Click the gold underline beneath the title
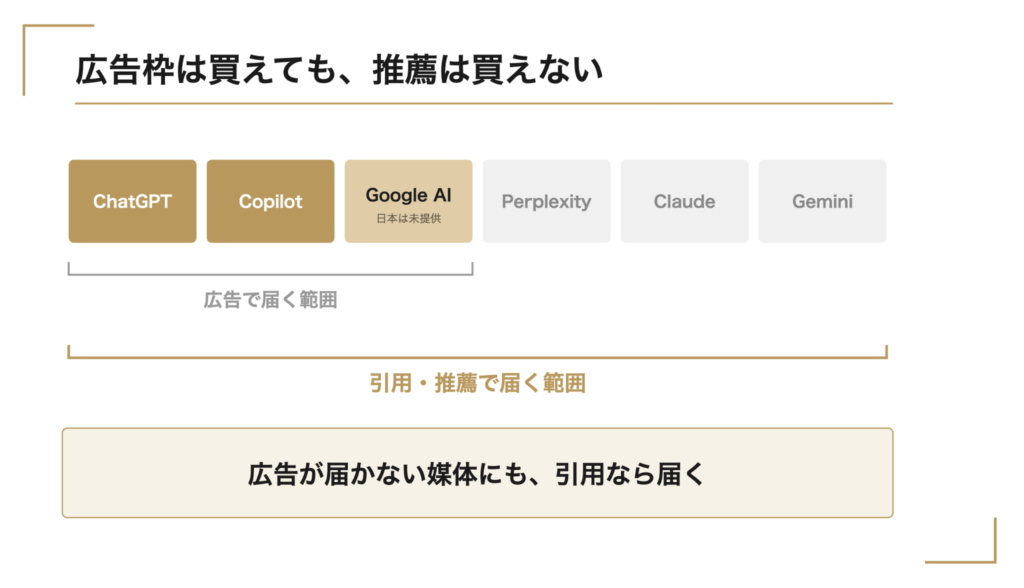Screen dimensions: 1024x588 pyautogui.click(x=484, y=103)
